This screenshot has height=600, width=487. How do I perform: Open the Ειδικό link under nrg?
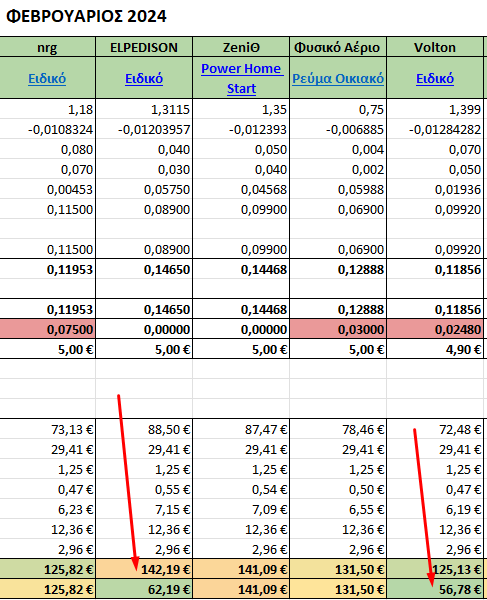(47, 78)
